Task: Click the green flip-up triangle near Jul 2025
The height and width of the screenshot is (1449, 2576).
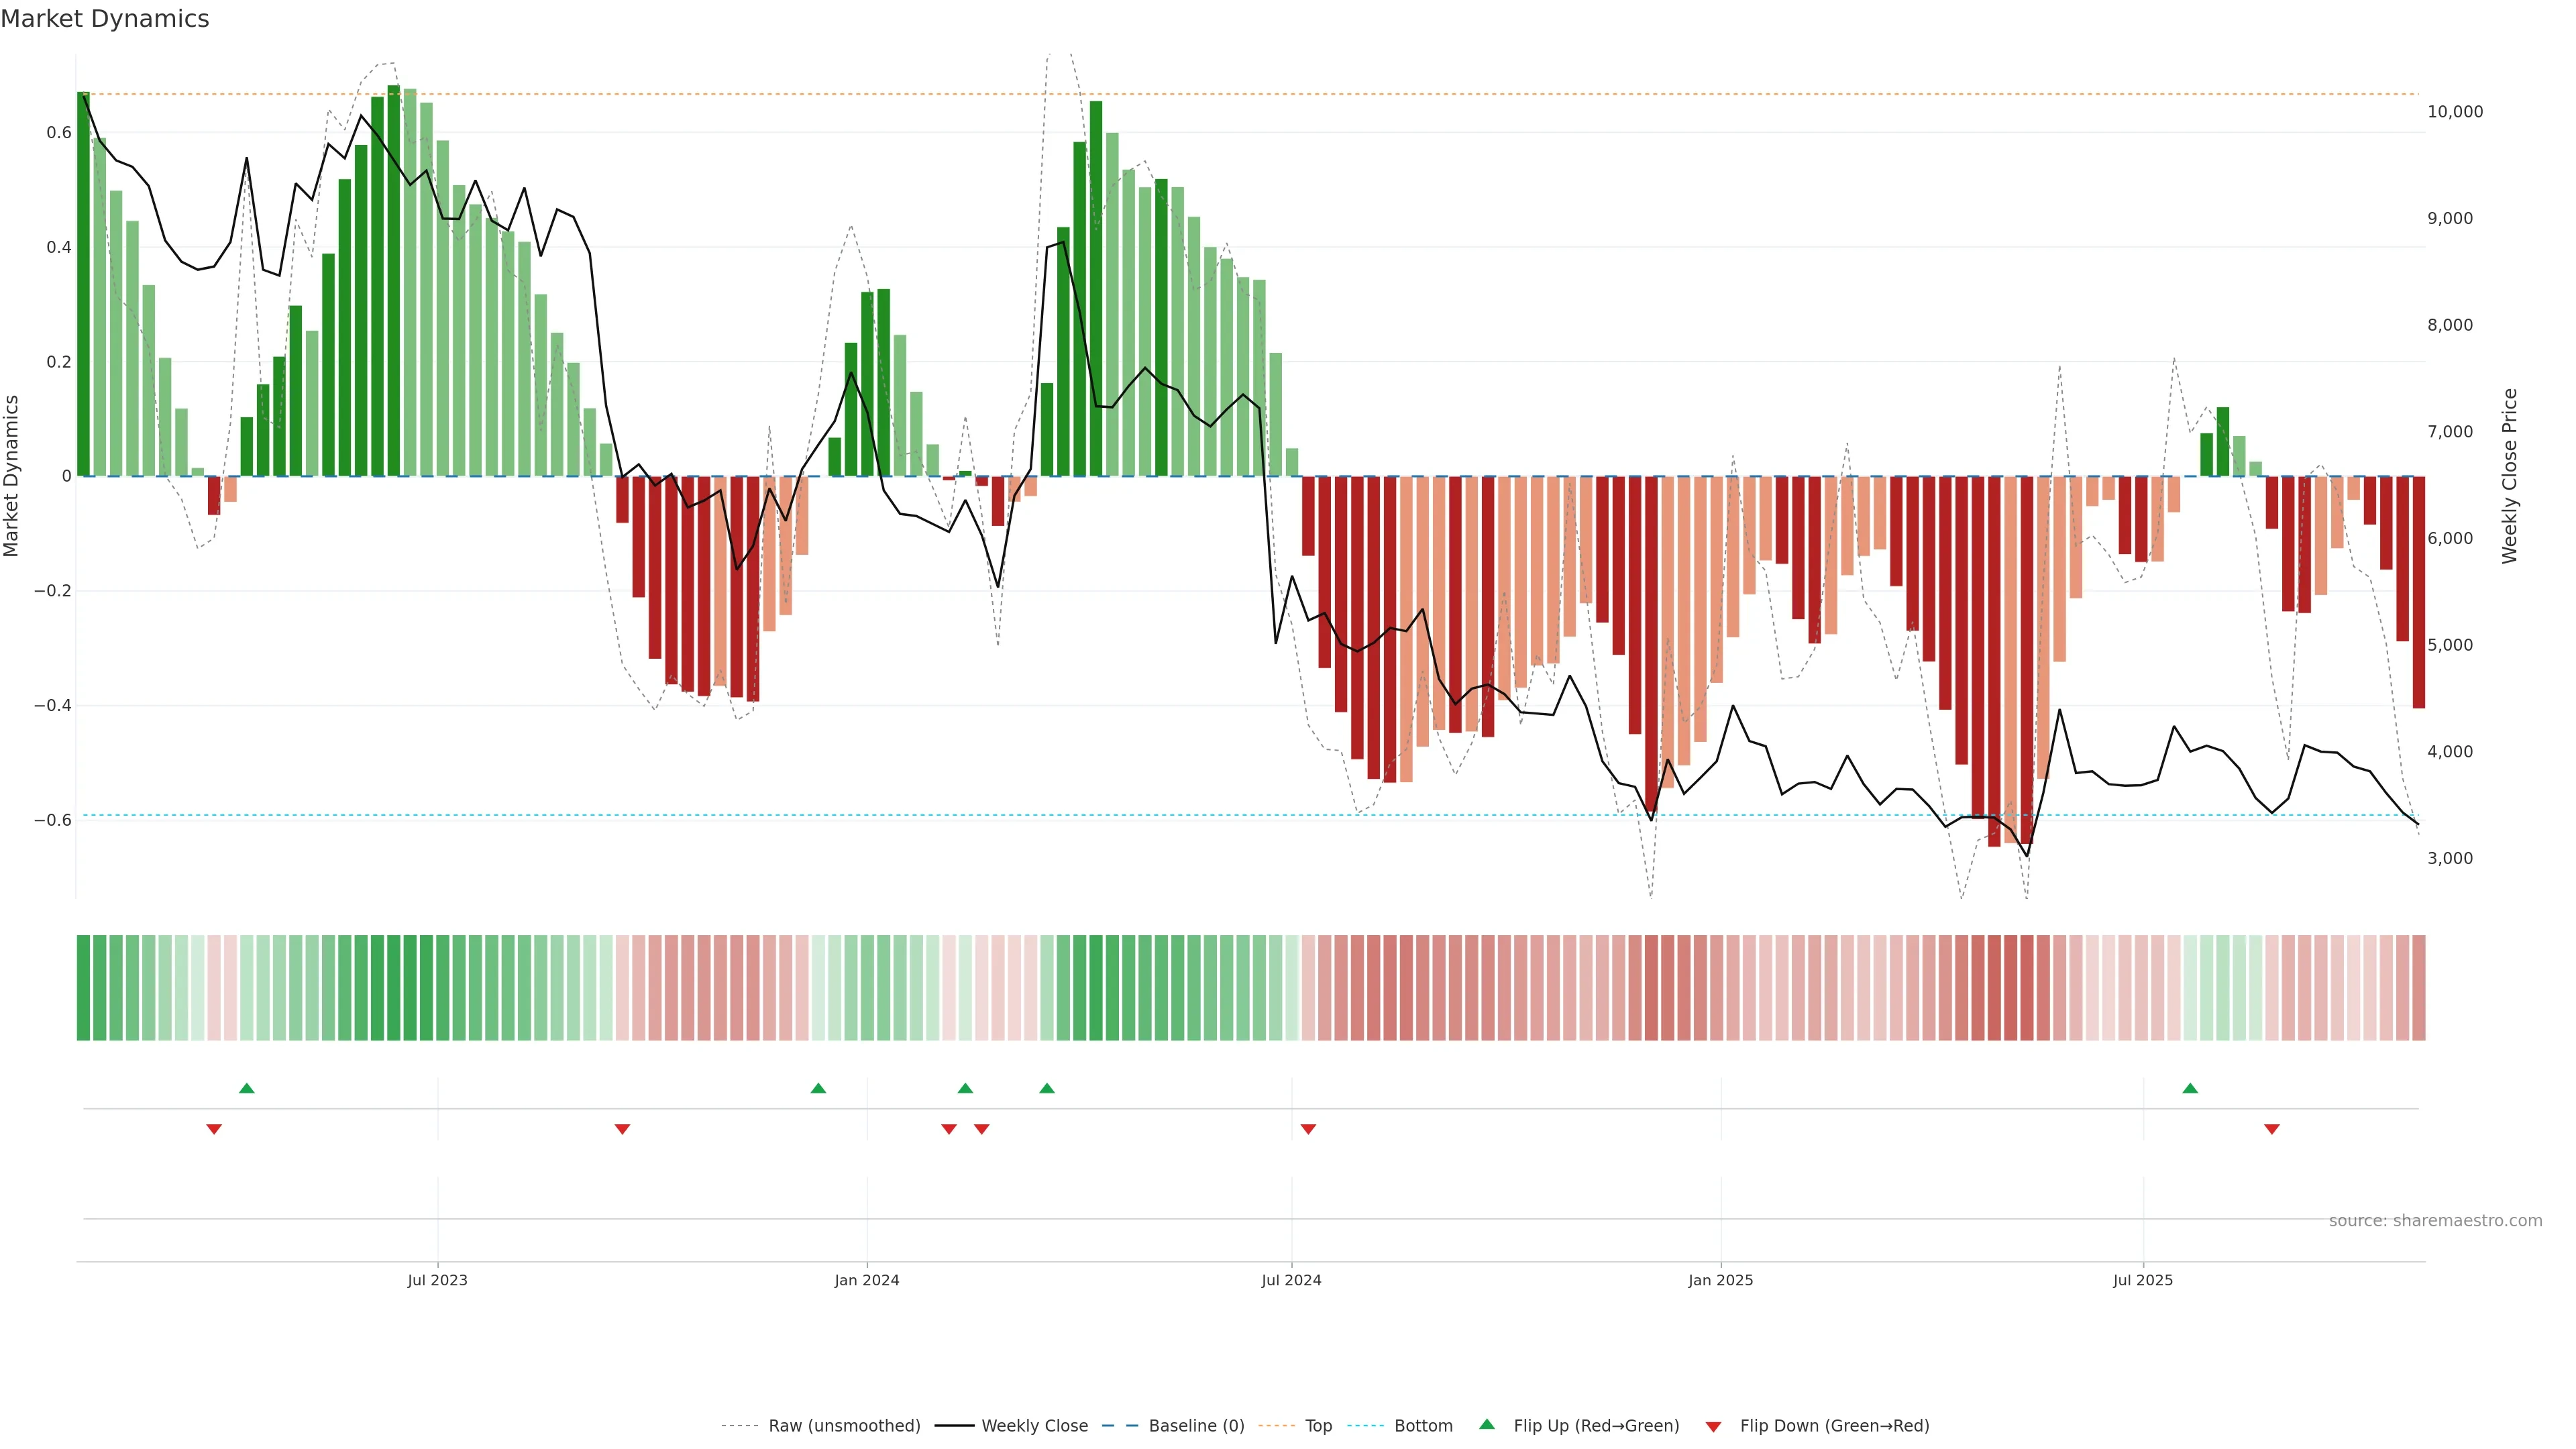Action: 2190,1088
